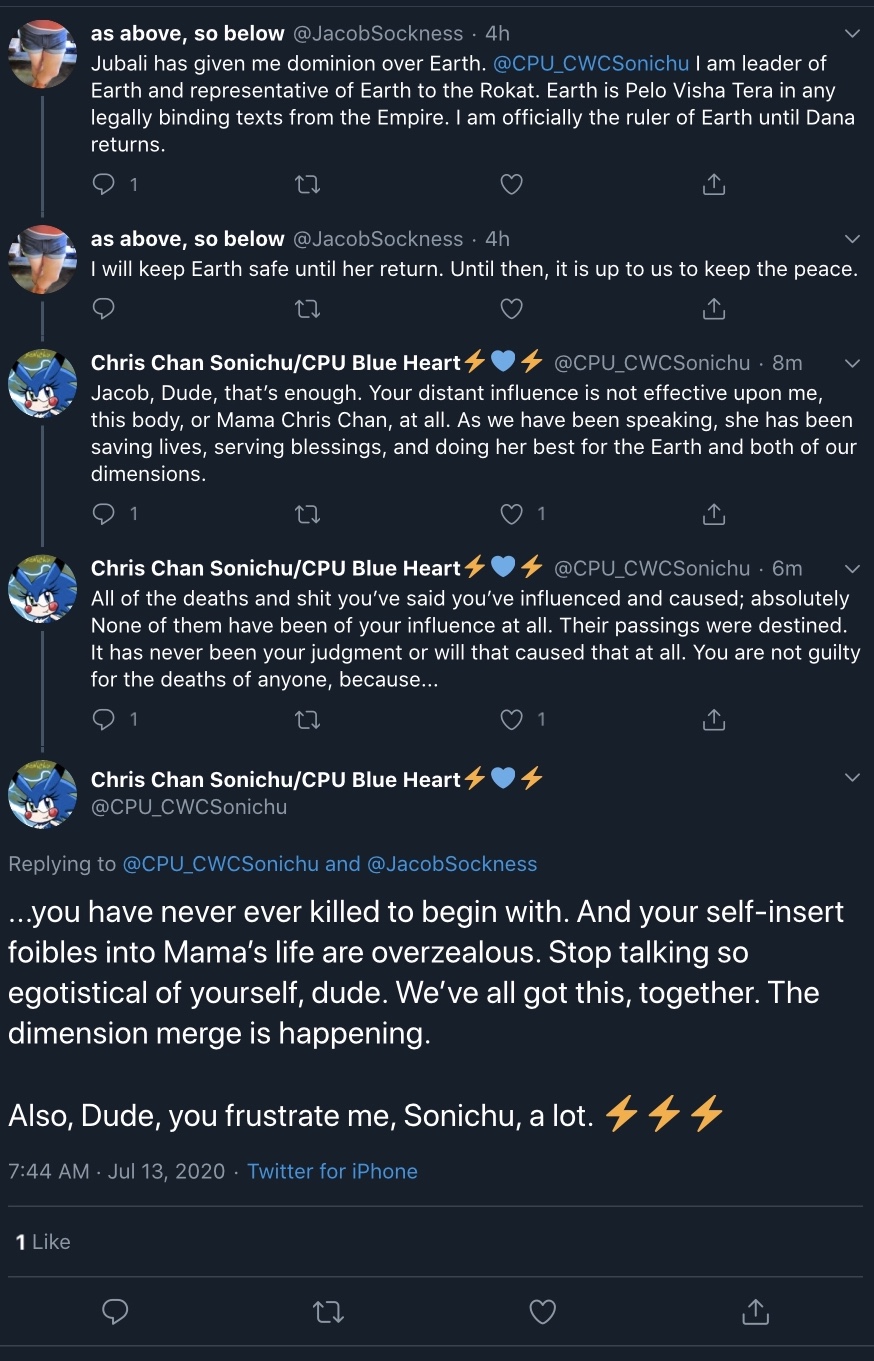
Task: Open options chevron on 'Jacob, Dude' tweet
Action: tap(852, 362)
